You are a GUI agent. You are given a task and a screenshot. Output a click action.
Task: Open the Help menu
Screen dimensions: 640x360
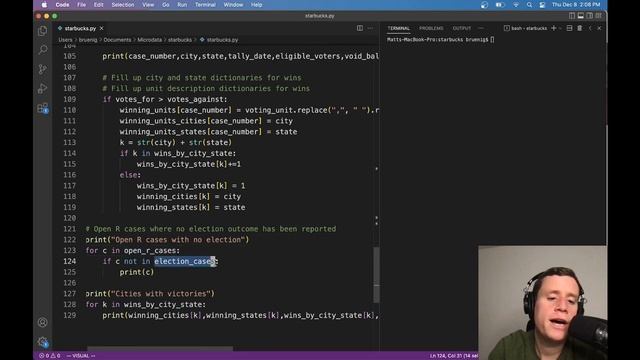coord(256,5)
